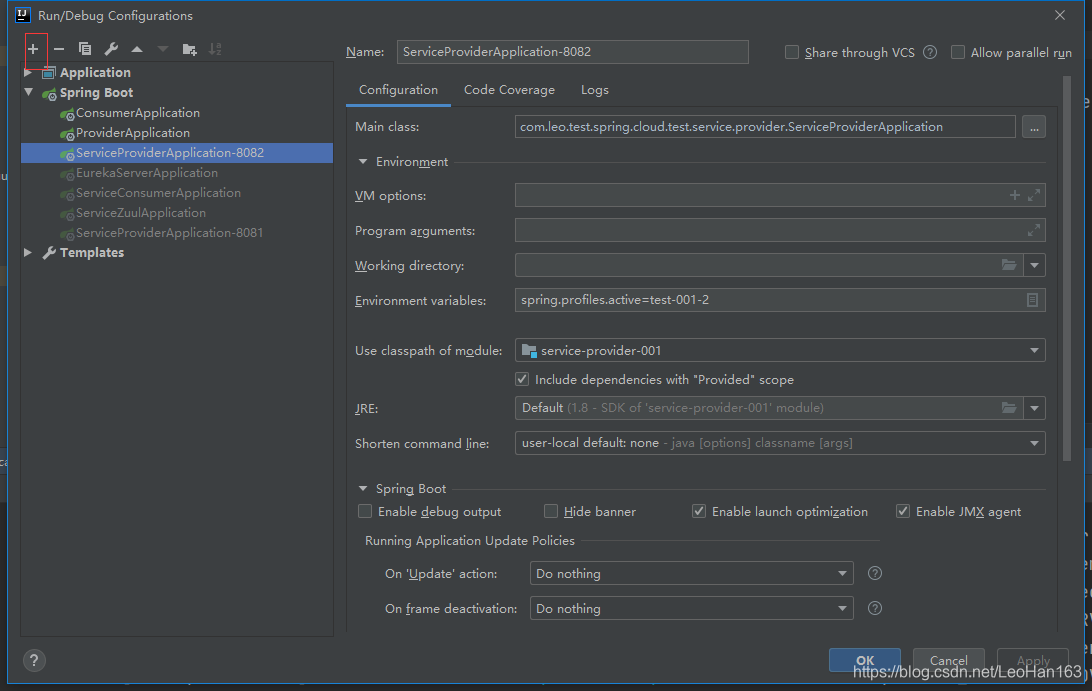Enable Allow parallel run checkbox
This screenshot has height=691, width=1092.
click(958, 52)
